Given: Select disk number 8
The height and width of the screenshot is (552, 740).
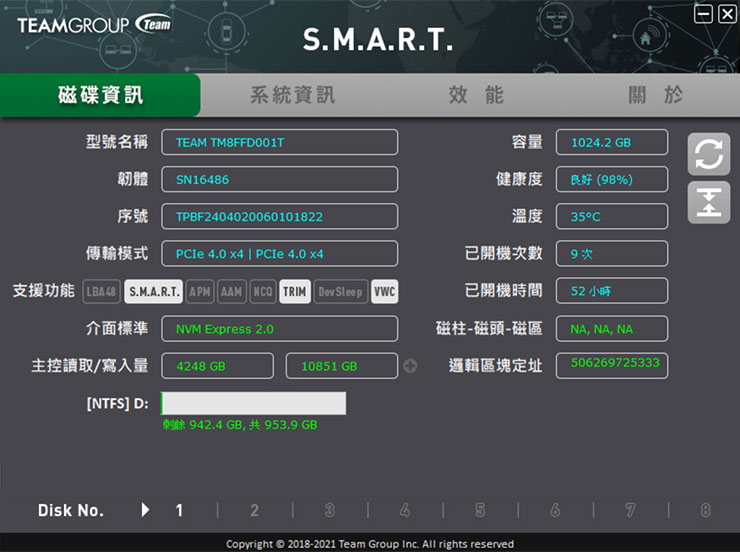Looking at the screenshot, I should click(x=706, y=510).
